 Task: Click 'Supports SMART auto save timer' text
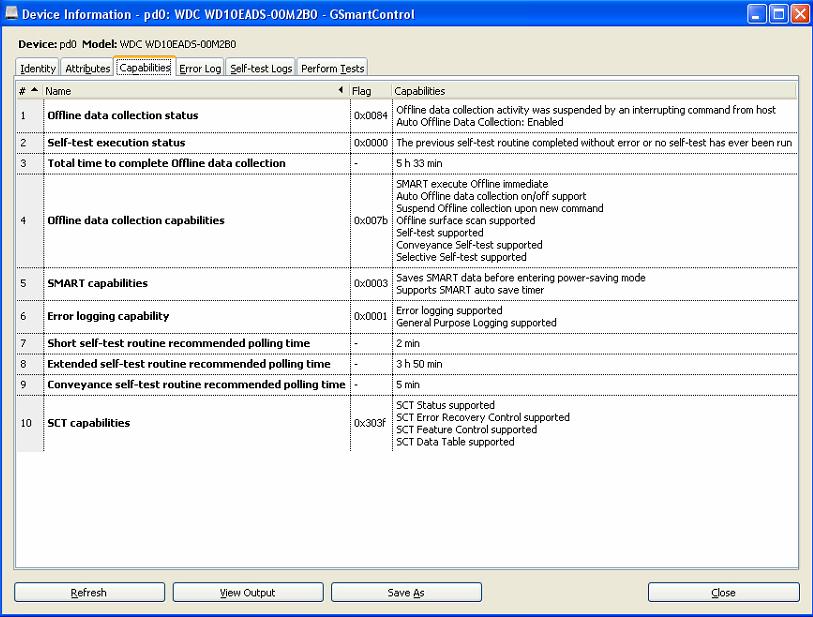pos(470,290)
